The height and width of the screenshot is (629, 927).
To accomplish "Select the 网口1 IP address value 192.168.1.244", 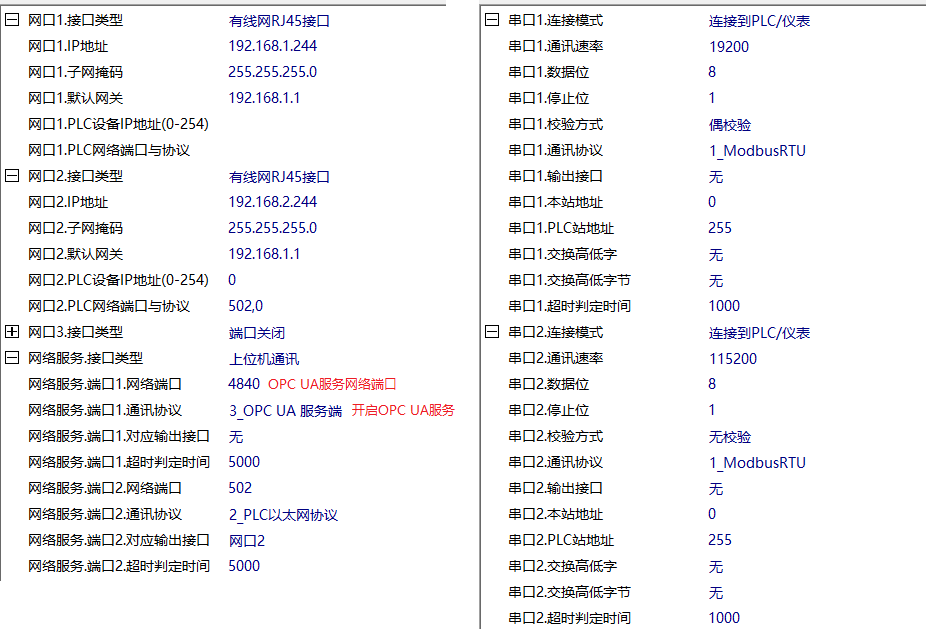I will [x=273, y=46].
